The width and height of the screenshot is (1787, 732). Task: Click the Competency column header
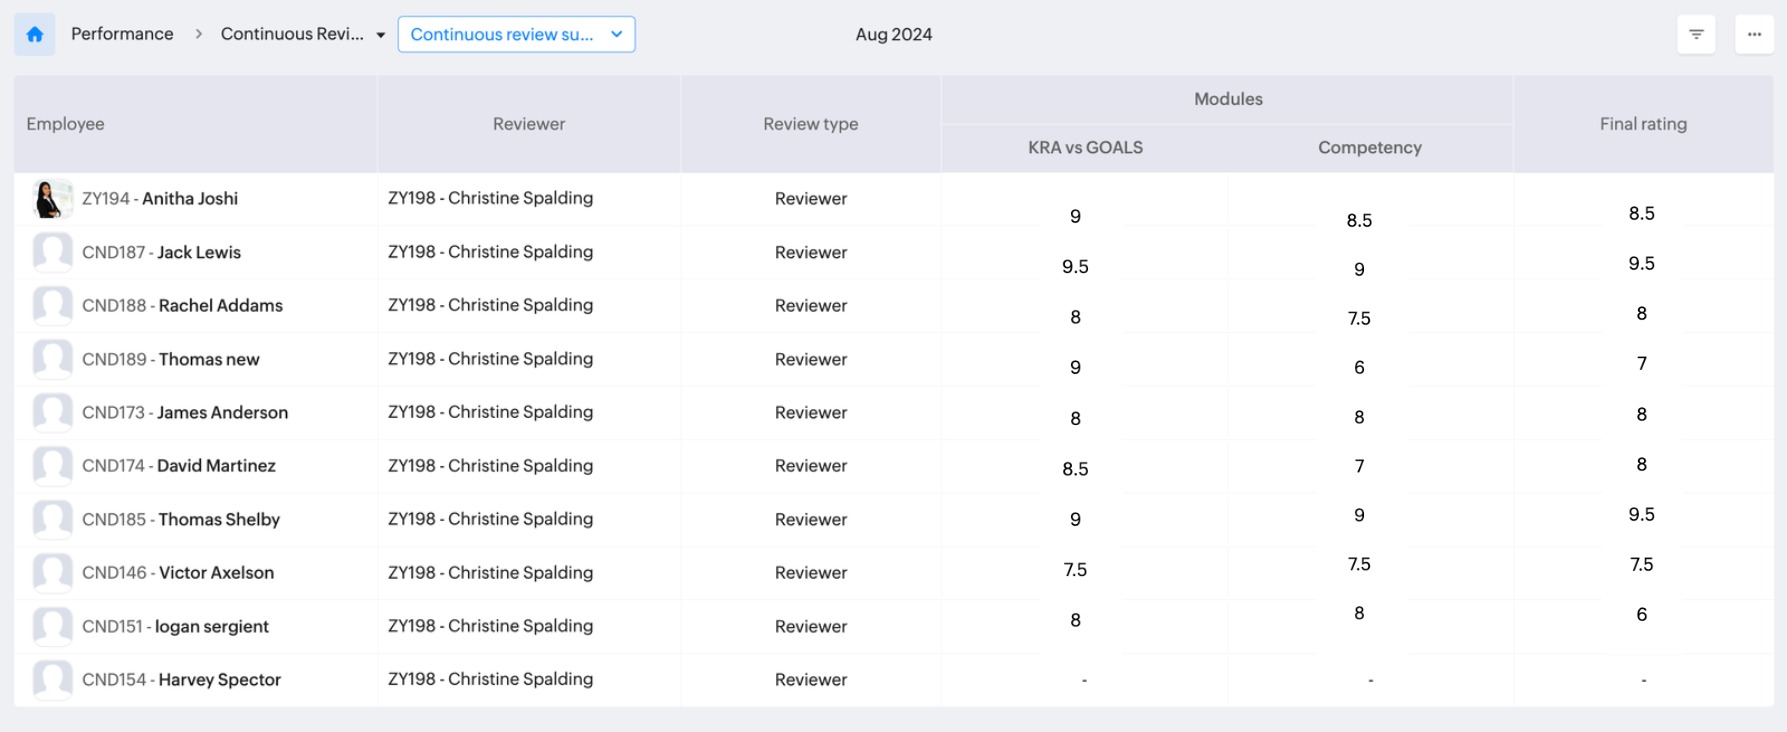tap(1369, 147)
